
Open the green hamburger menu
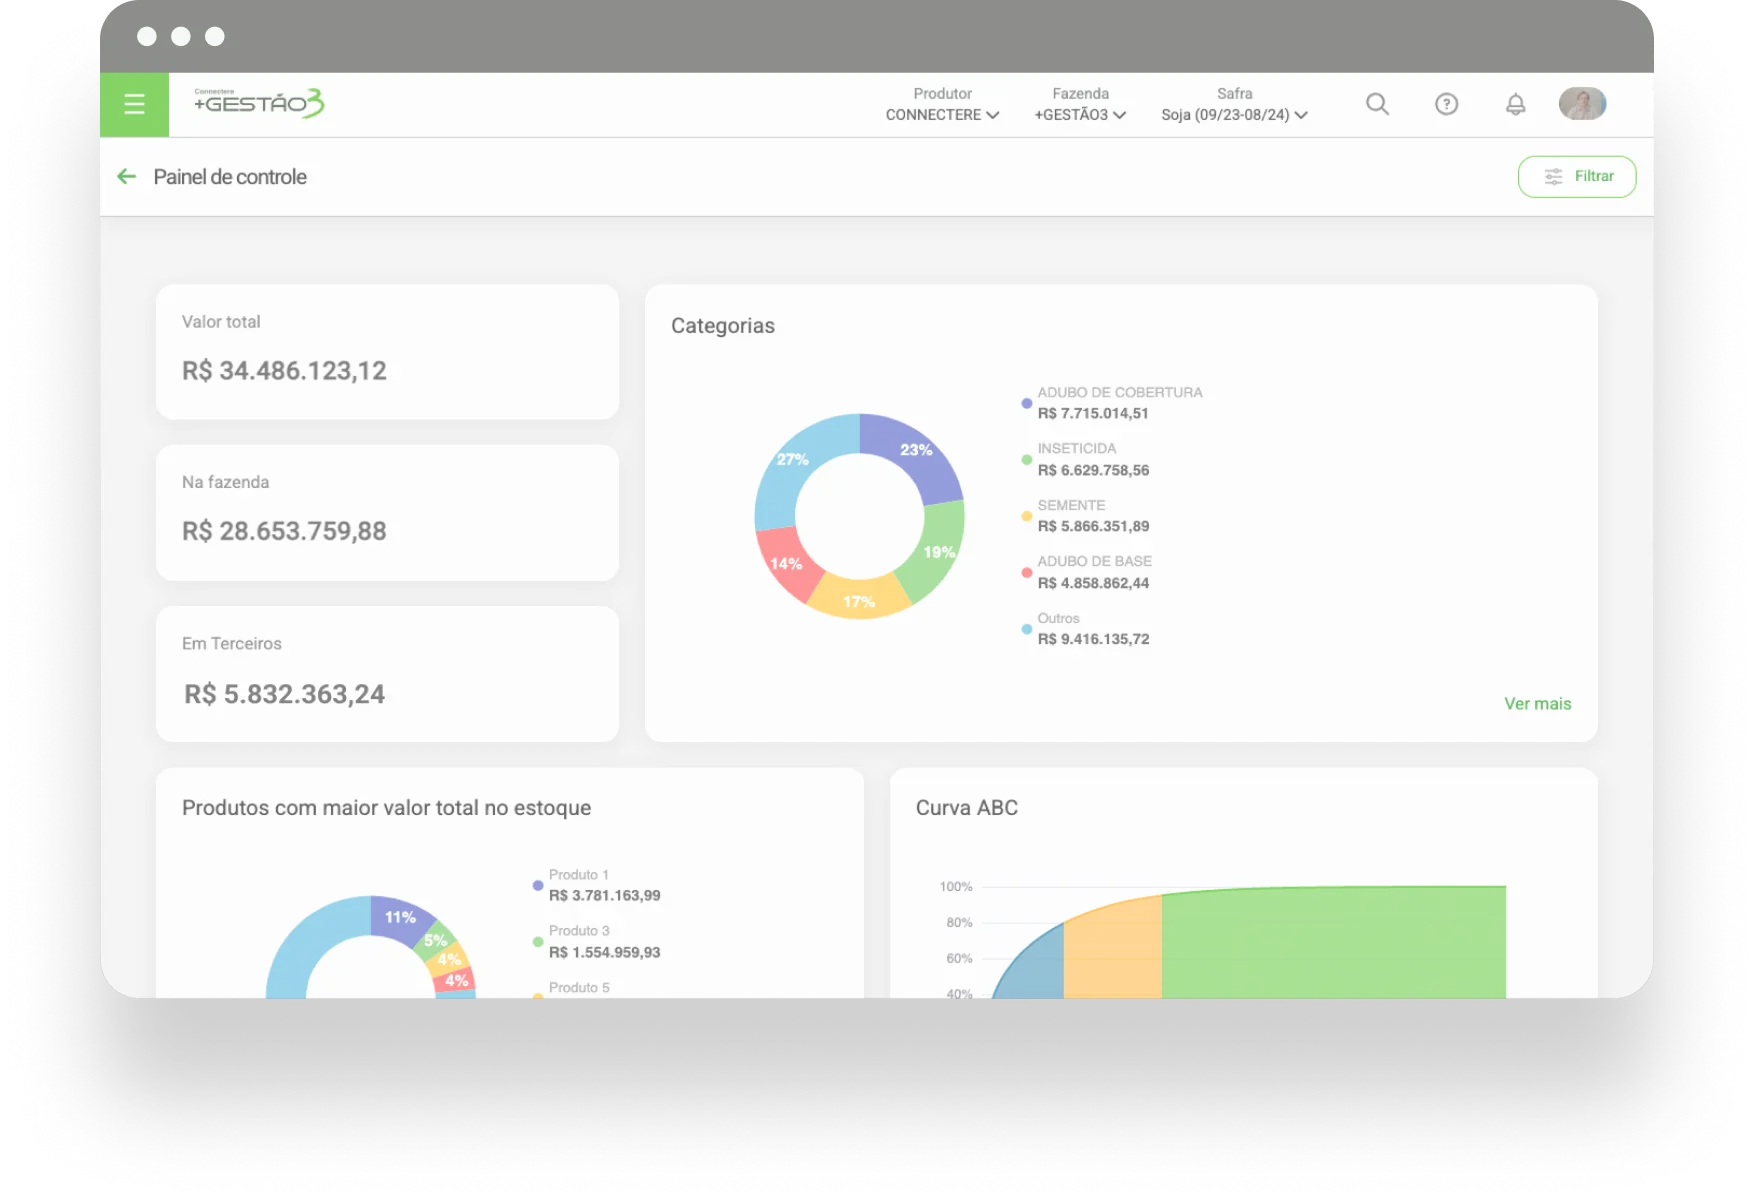click(134, 104)
